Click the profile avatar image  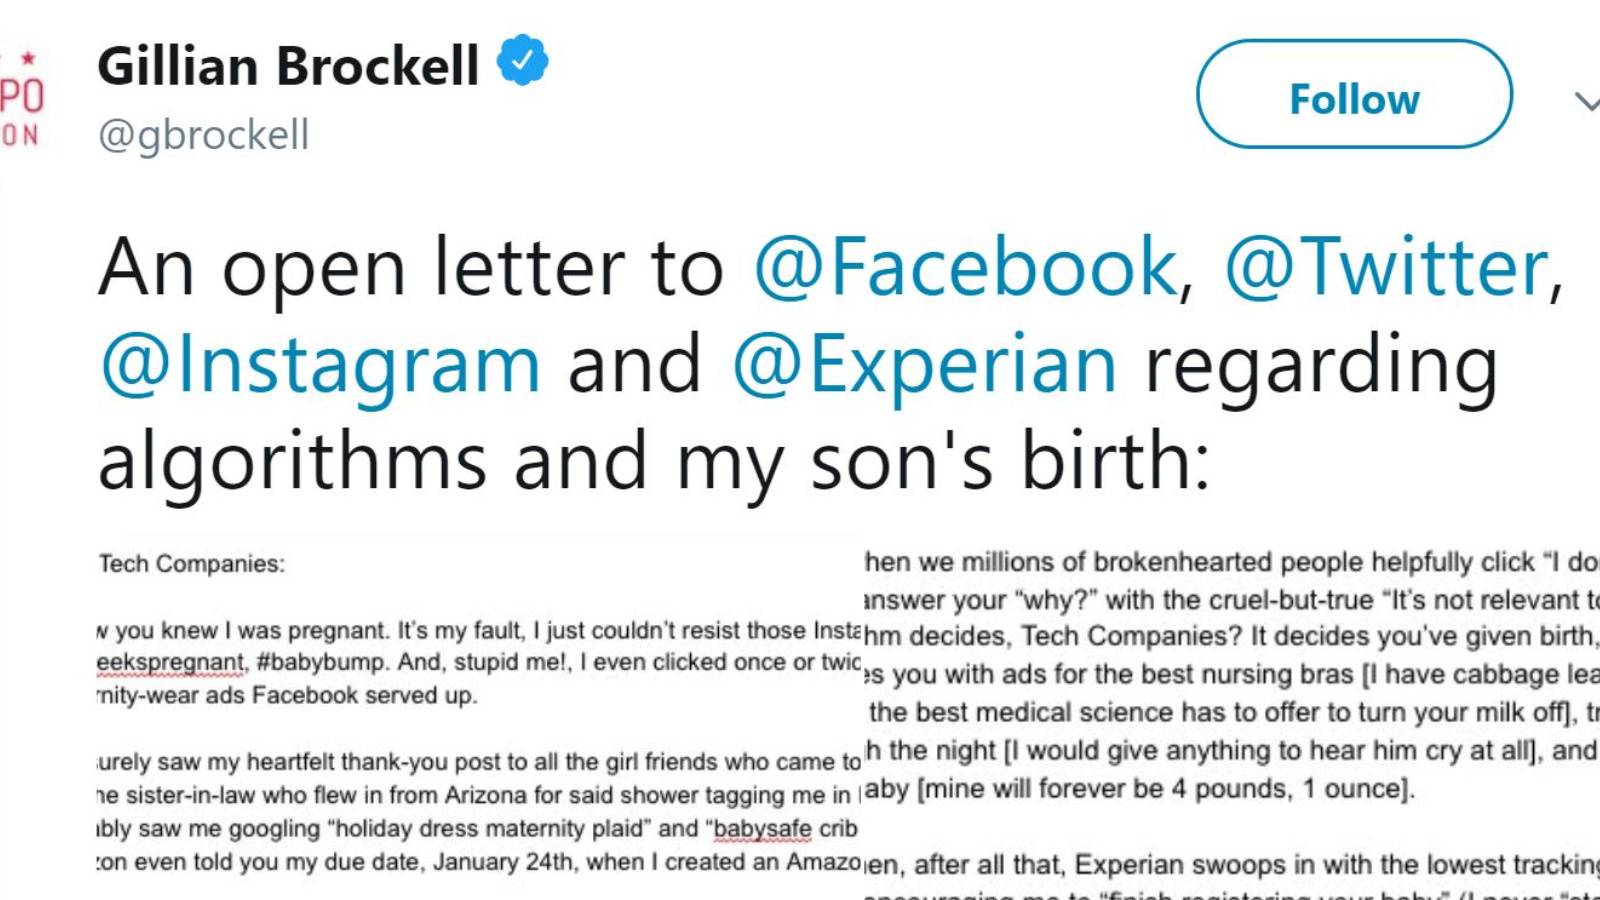pos(22,100)
